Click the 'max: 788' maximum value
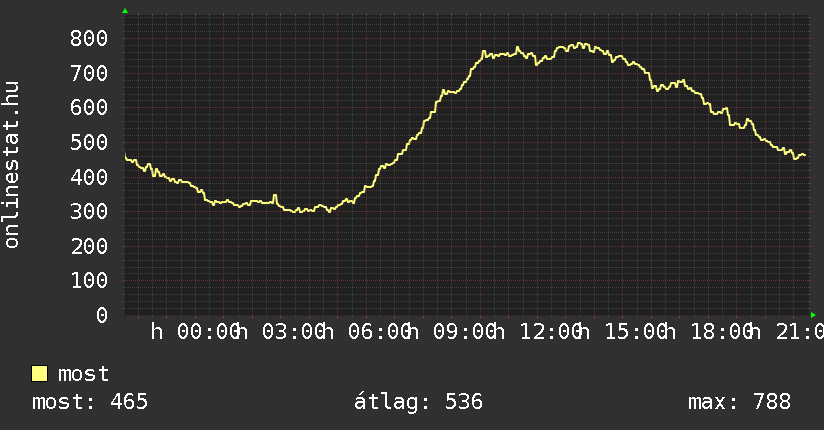The width and height of the screenshot is (824, 430). tap(739, 402)
